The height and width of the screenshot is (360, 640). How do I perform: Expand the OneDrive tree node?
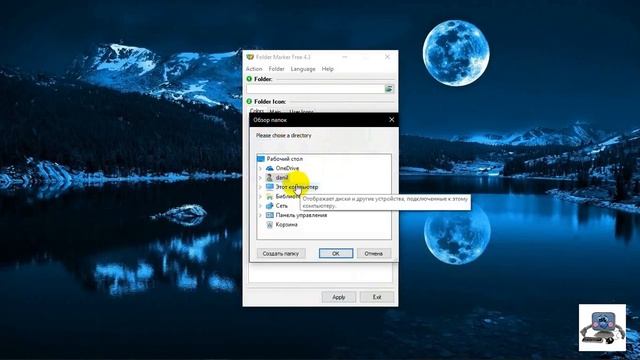pos(260,168)
